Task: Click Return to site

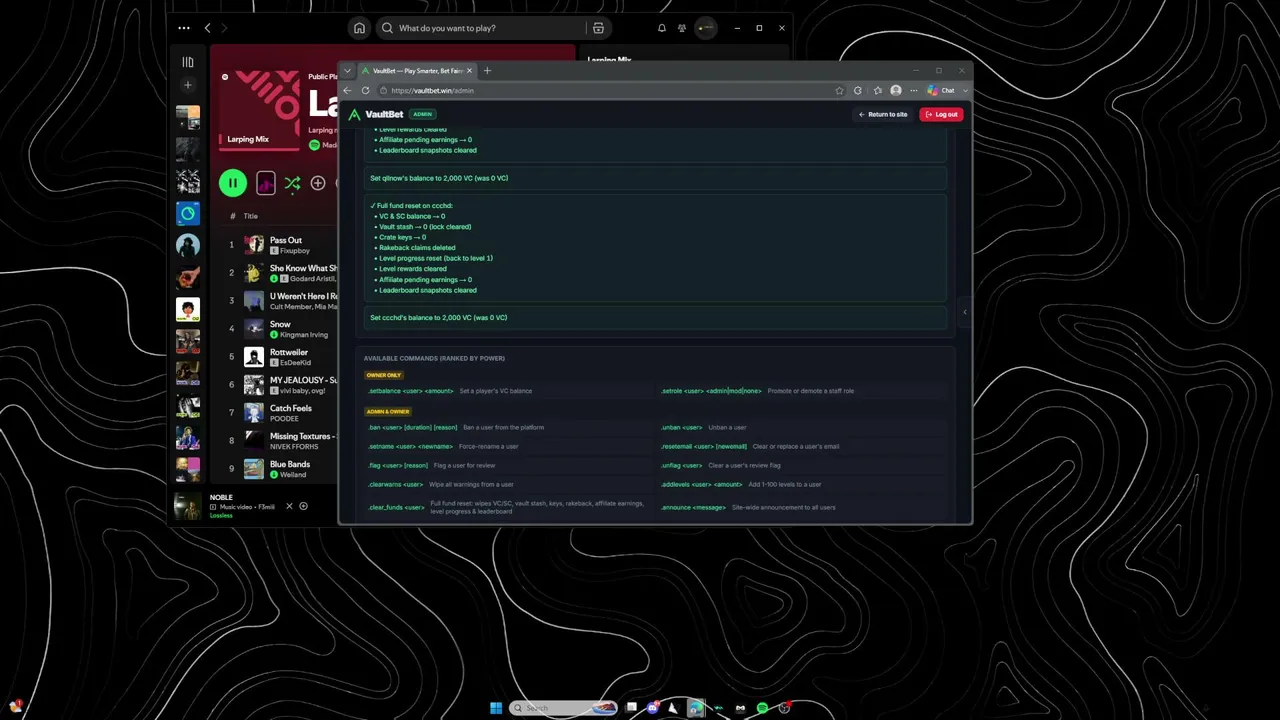Action: click(883, 114)
